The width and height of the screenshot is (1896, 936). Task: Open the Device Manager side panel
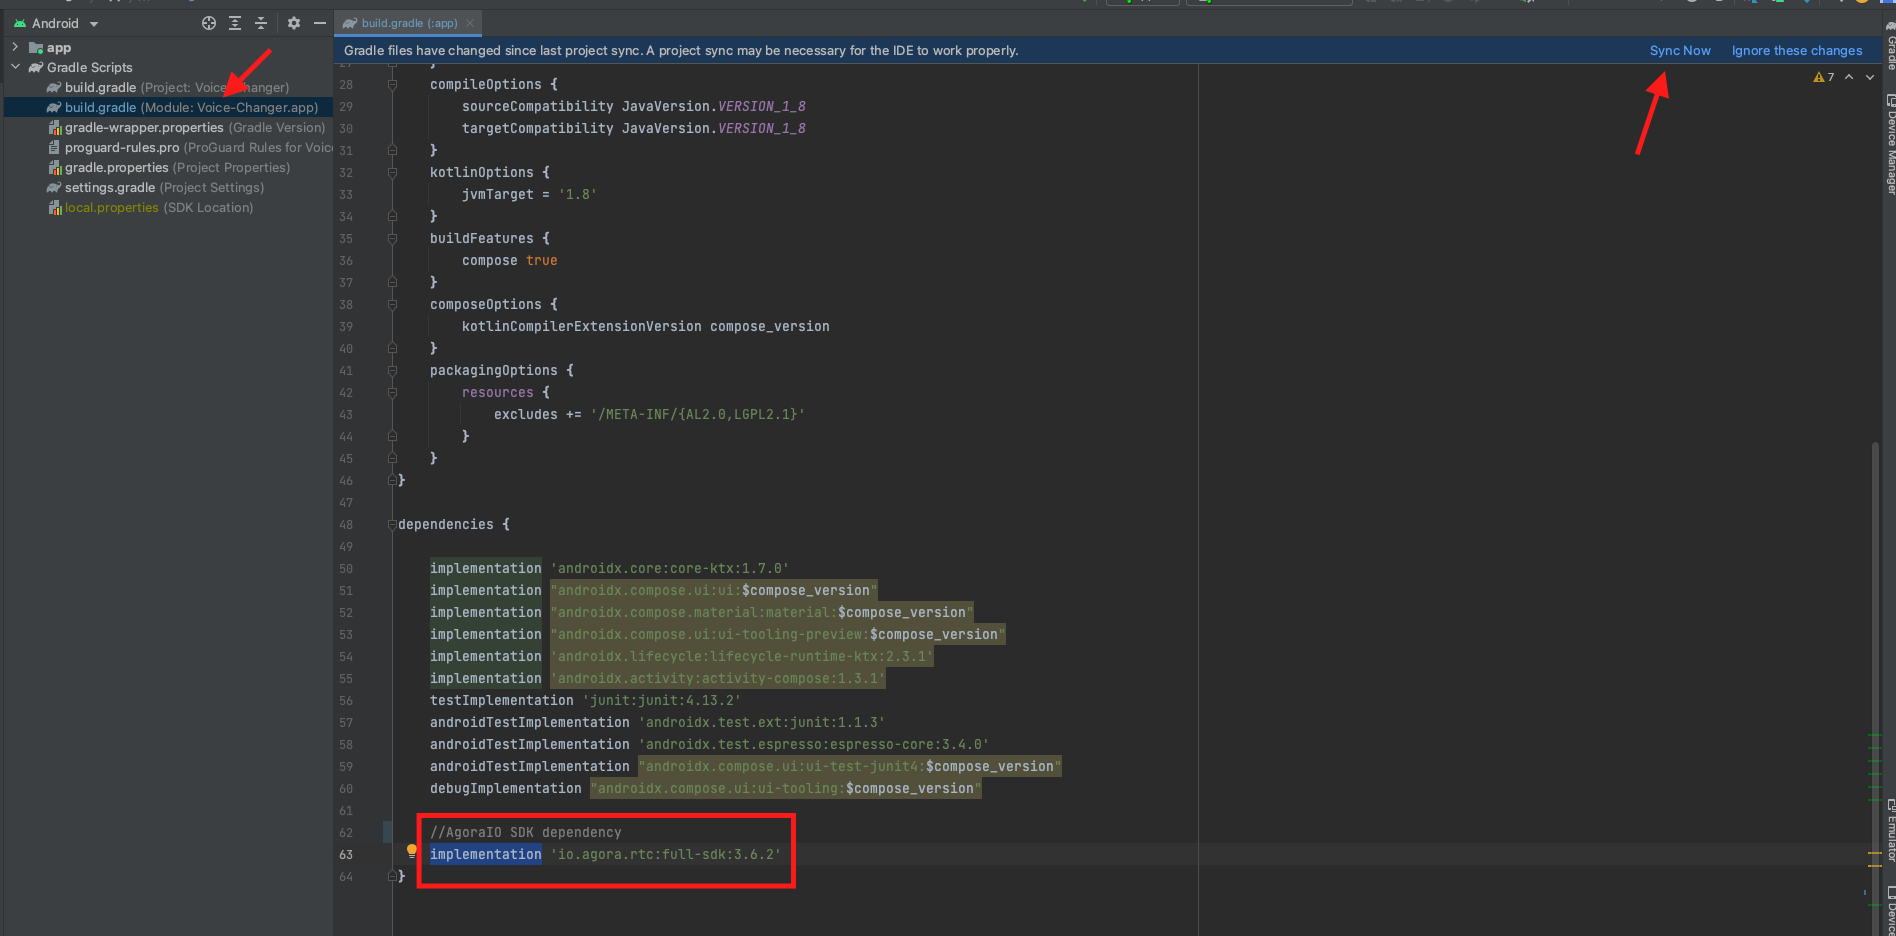pyautogui.click(x=1890, y=145)
